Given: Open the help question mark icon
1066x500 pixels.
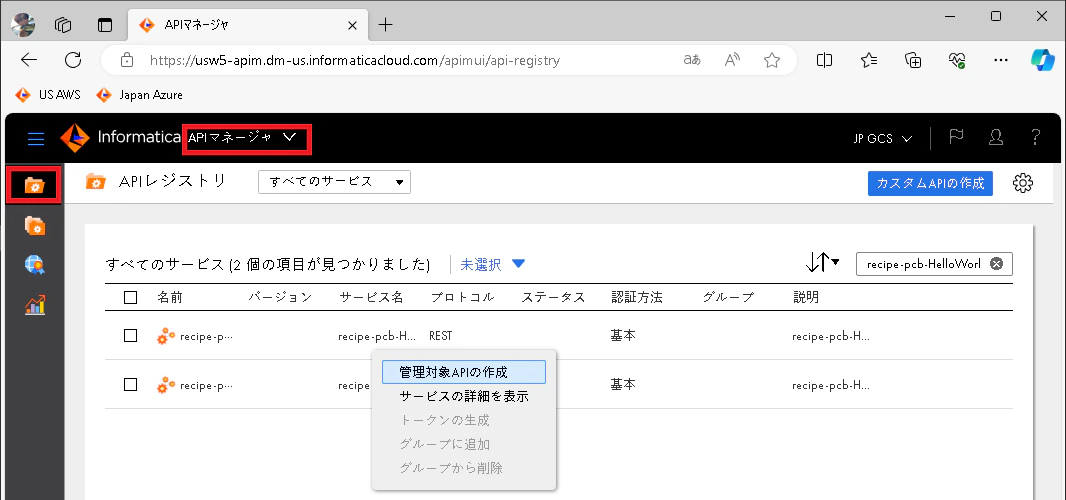Looking at the screenshot, I should coord(1035,137).
